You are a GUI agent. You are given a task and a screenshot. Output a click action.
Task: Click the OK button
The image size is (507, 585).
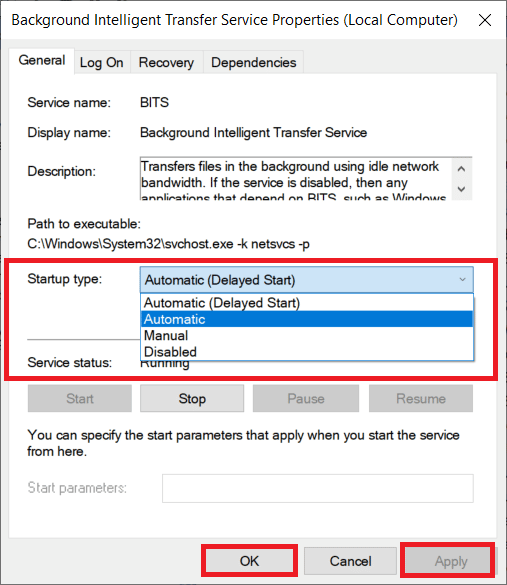[249, 561]
